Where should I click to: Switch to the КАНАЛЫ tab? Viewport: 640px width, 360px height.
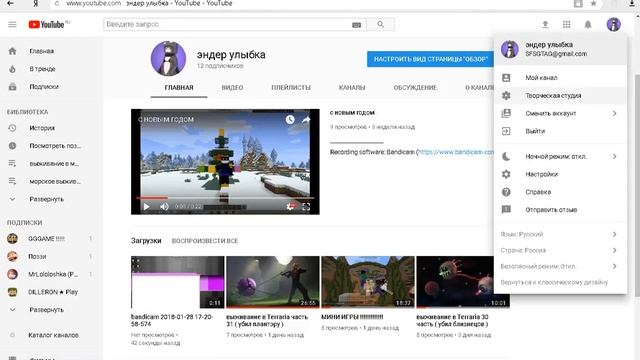(352, 87)
